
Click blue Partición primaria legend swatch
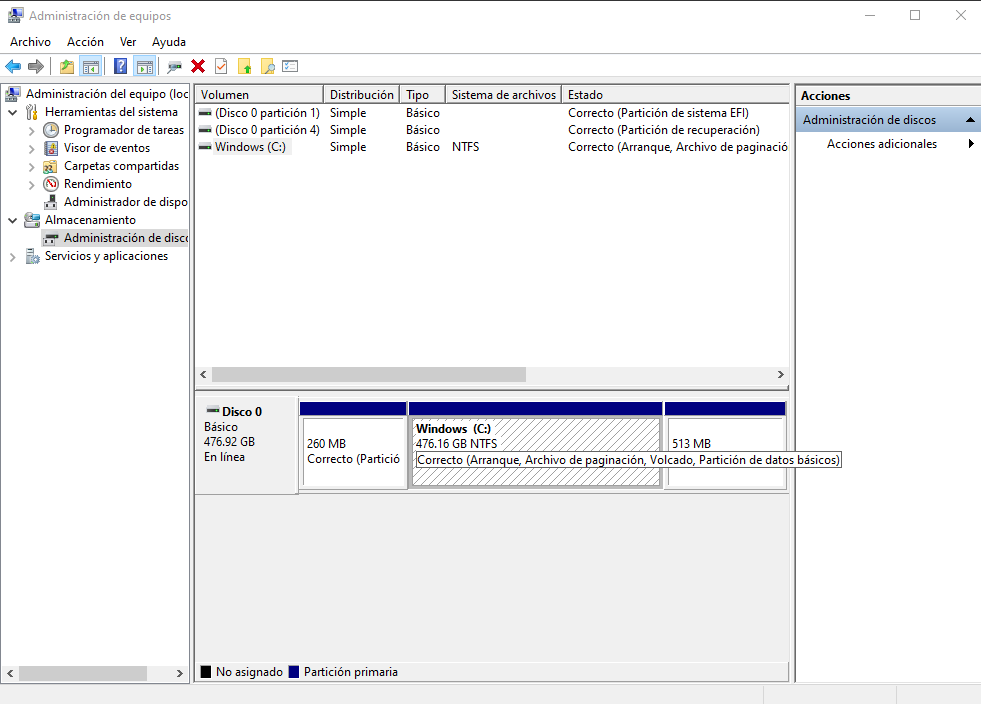click(x=293, y=672)
